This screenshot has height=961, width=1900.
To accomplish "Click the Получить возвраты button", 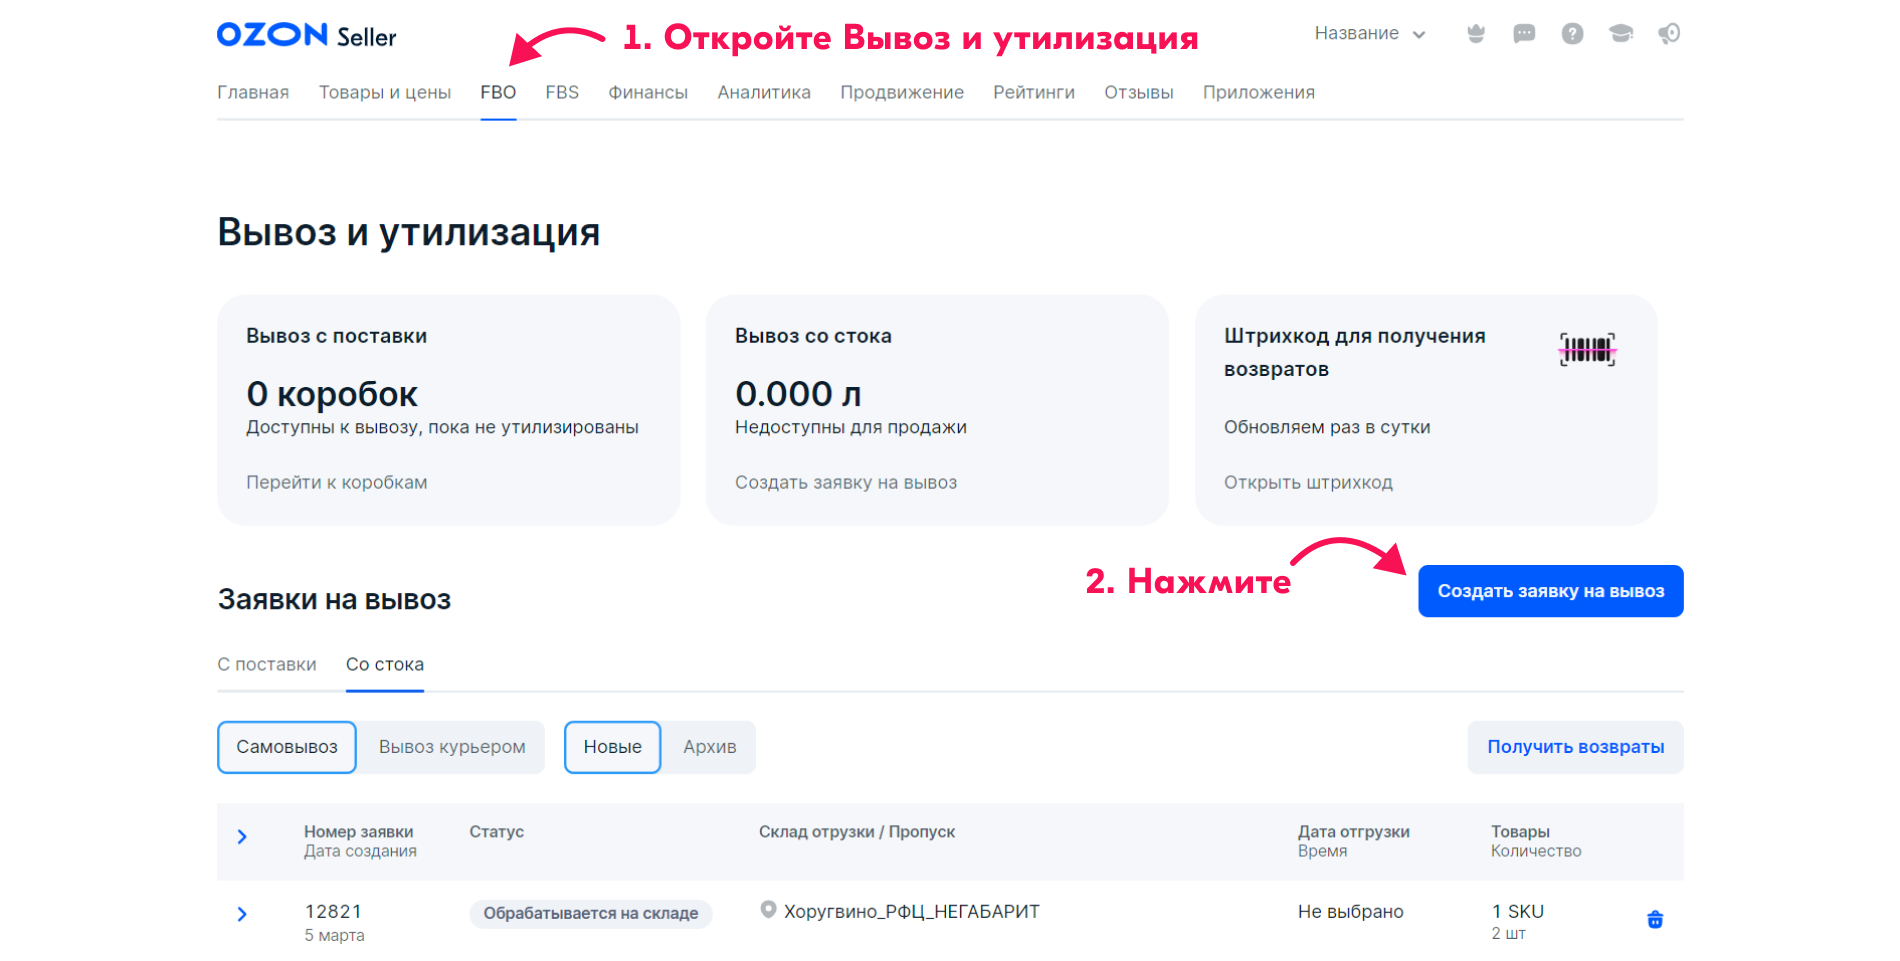I will [x=1575, y=747].
